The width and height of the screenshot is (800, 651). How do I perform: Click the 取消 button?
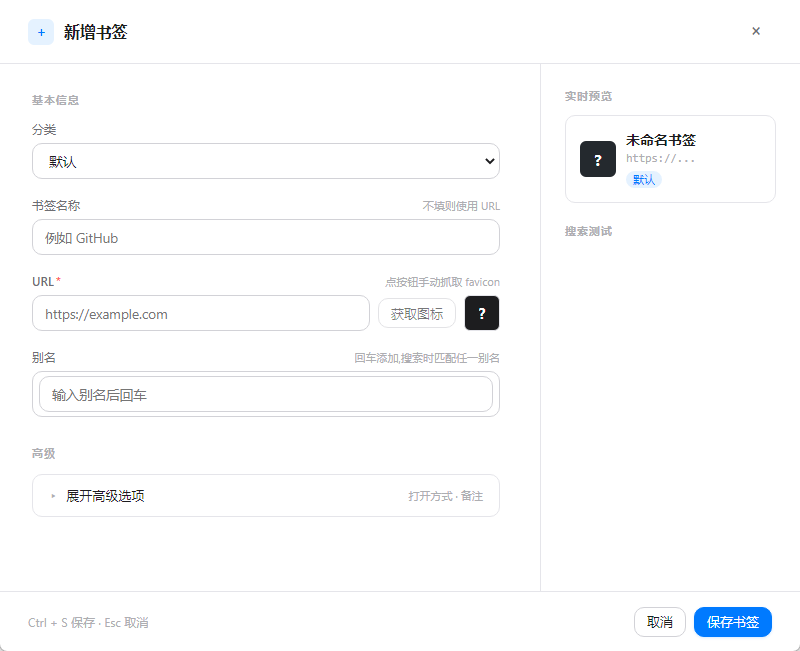point(659,622)
